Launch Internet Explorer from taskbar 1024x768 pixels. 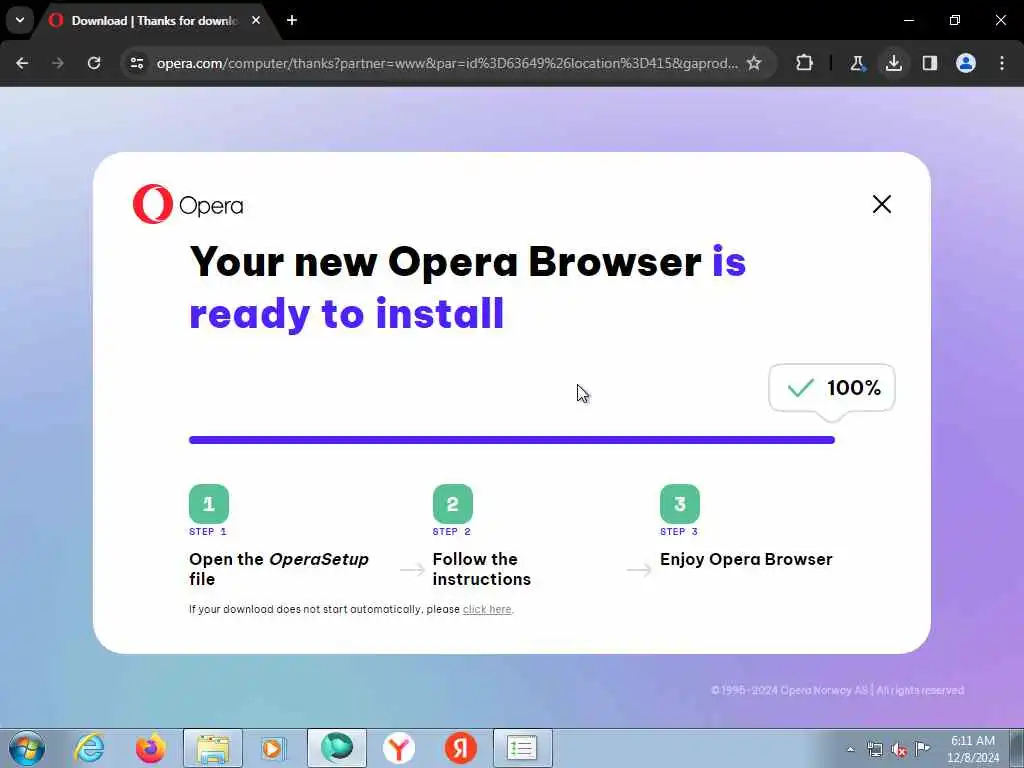(89, 748)
